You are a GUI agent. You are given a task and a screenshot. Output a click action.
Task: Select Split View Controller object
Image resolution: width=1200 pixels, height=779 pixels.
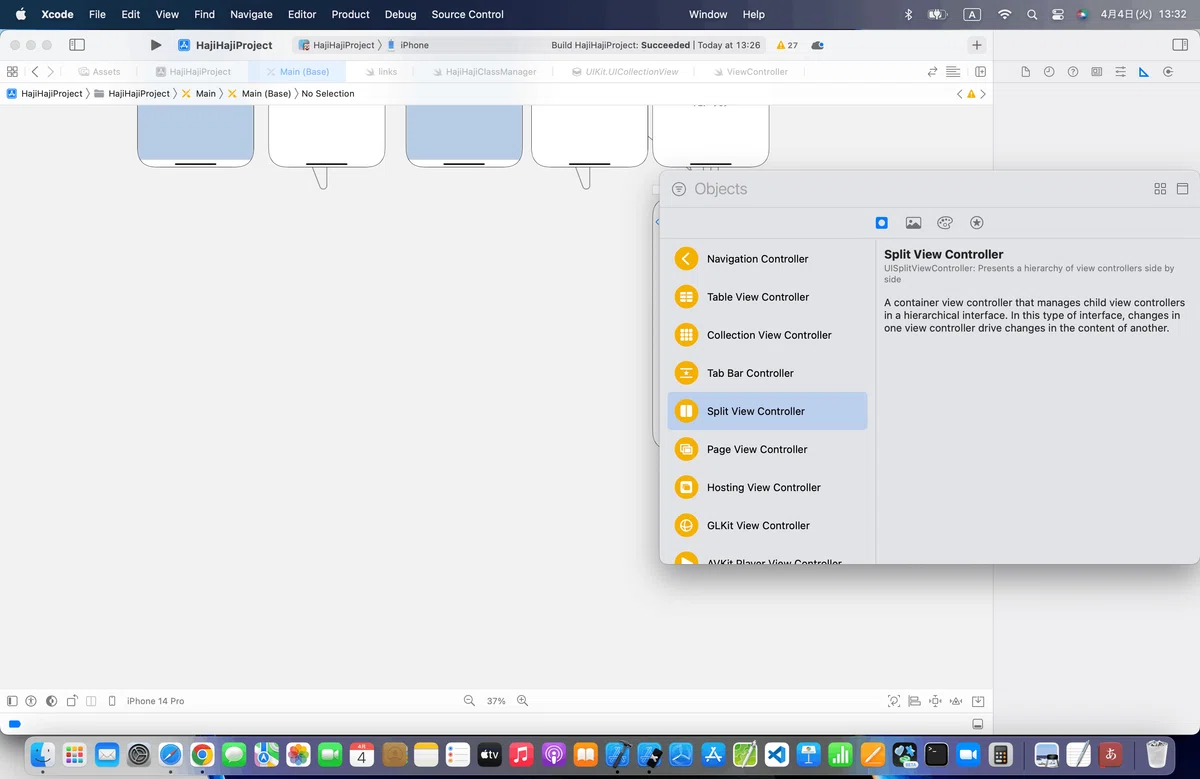point(768,411)
